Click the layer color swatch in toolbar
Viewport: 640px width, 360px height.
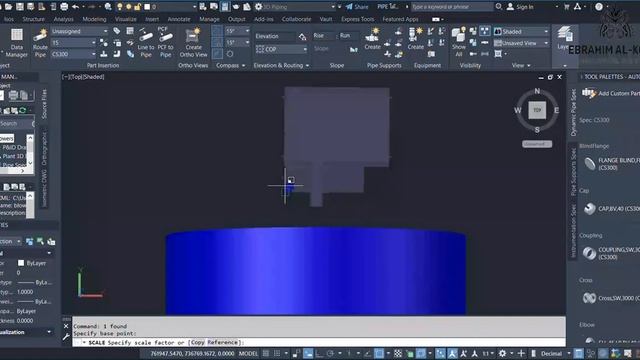coord(147,7)
